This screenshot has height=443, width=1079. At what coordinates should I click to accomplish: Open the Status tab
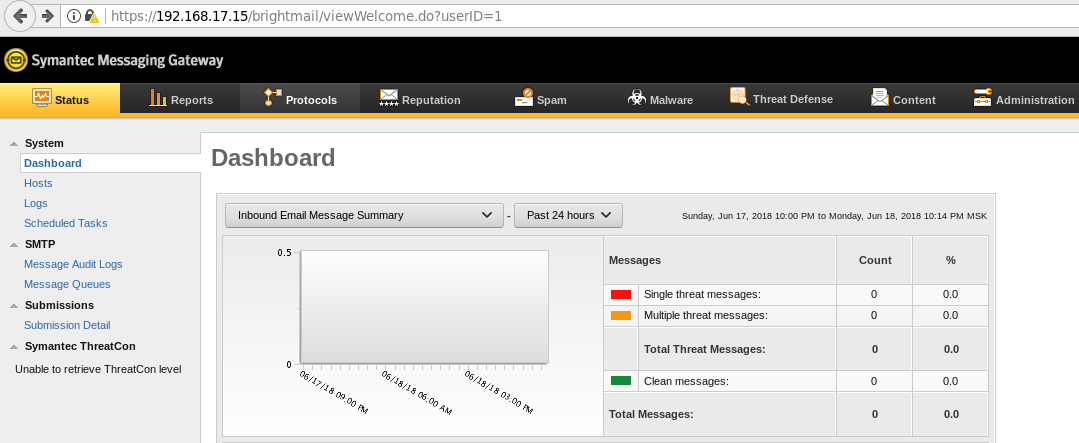[60, 98]
